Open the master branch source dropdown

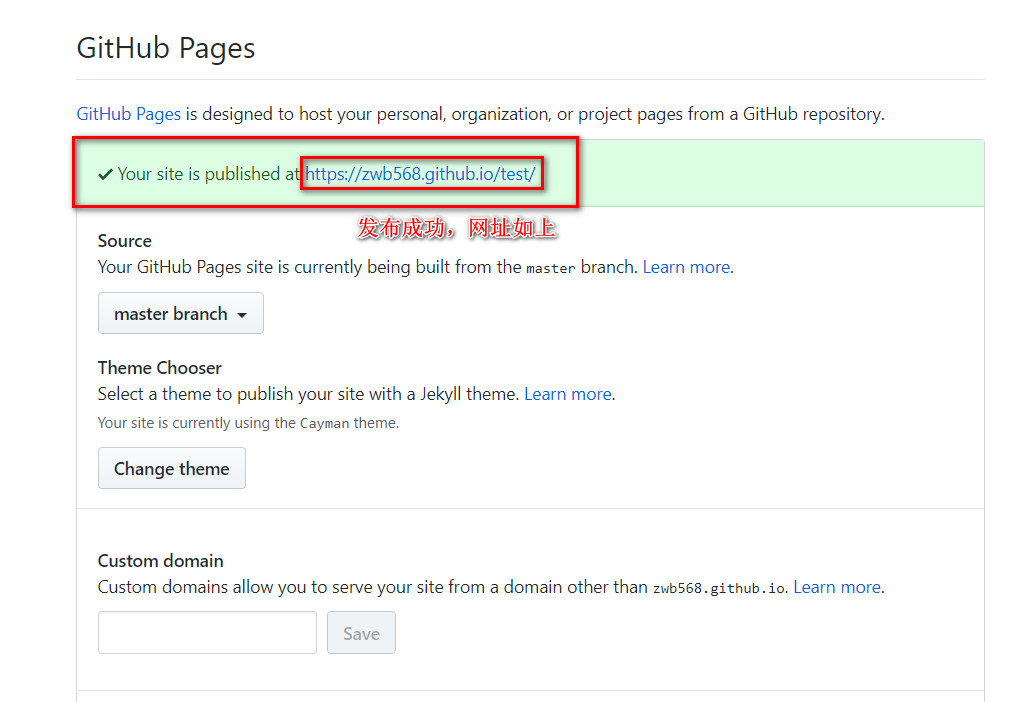coord(181,313)
